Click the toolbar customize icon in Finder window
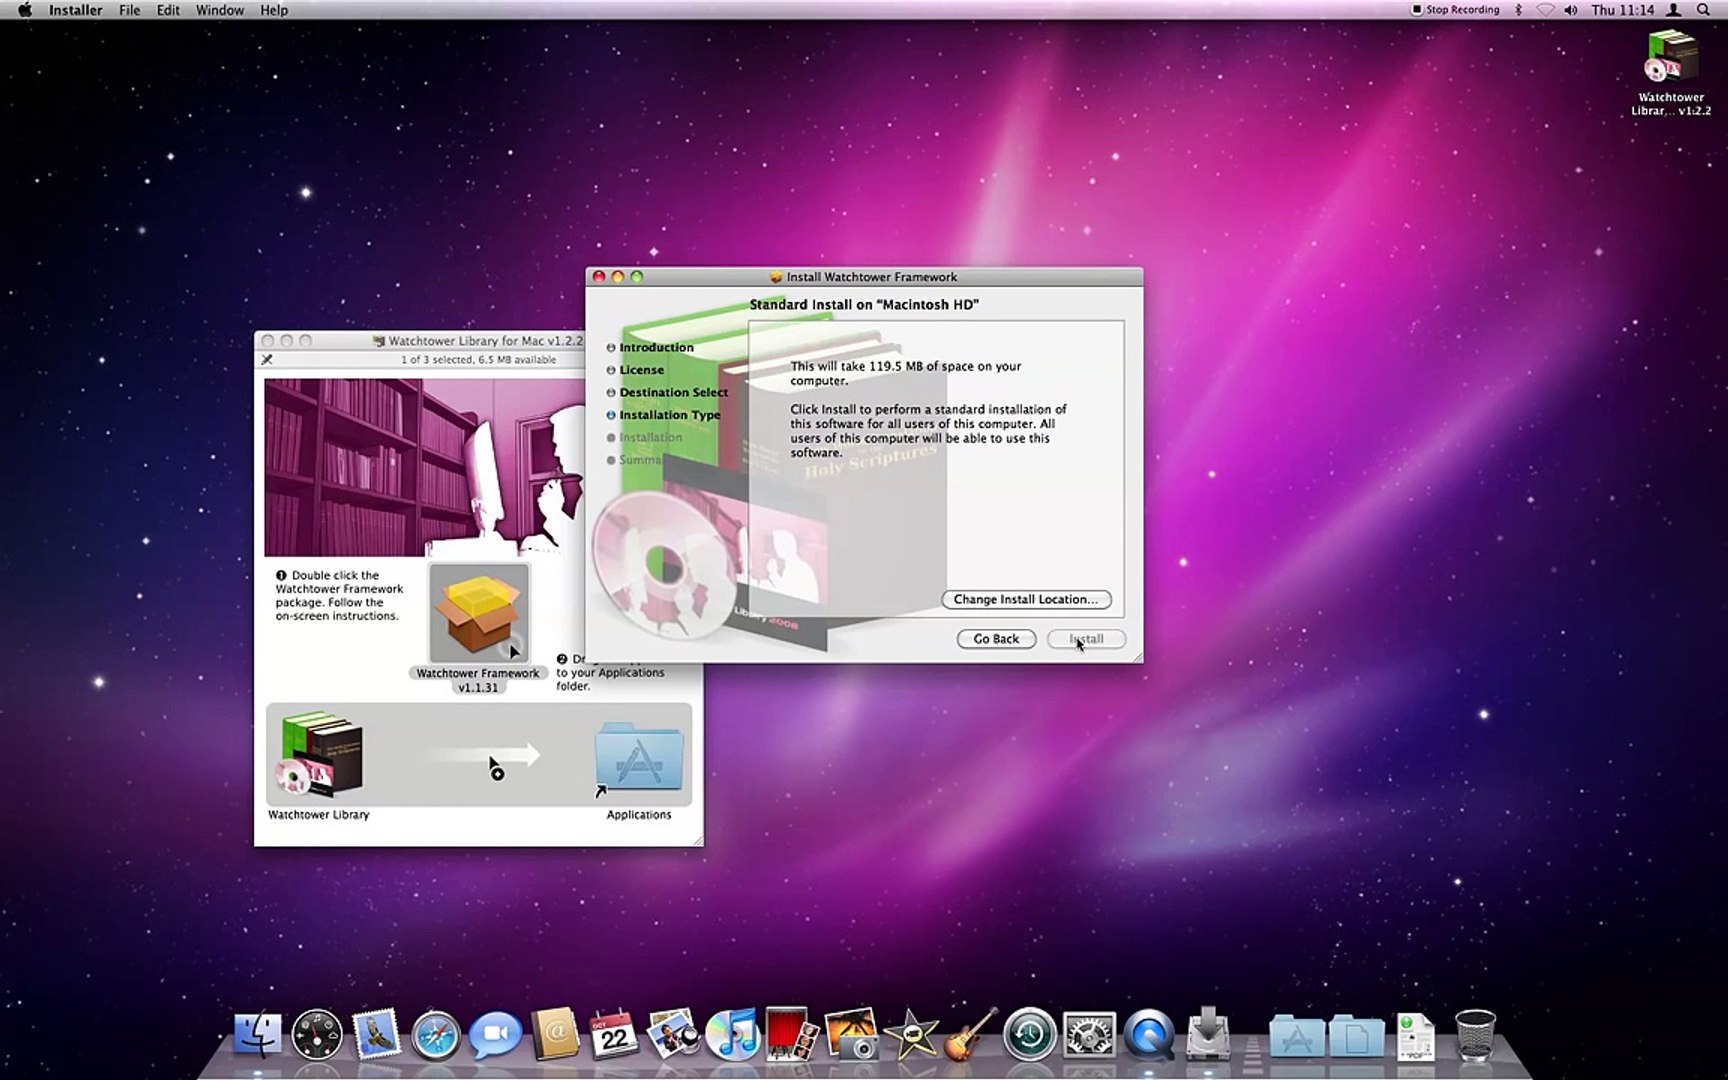 point(267,360)
